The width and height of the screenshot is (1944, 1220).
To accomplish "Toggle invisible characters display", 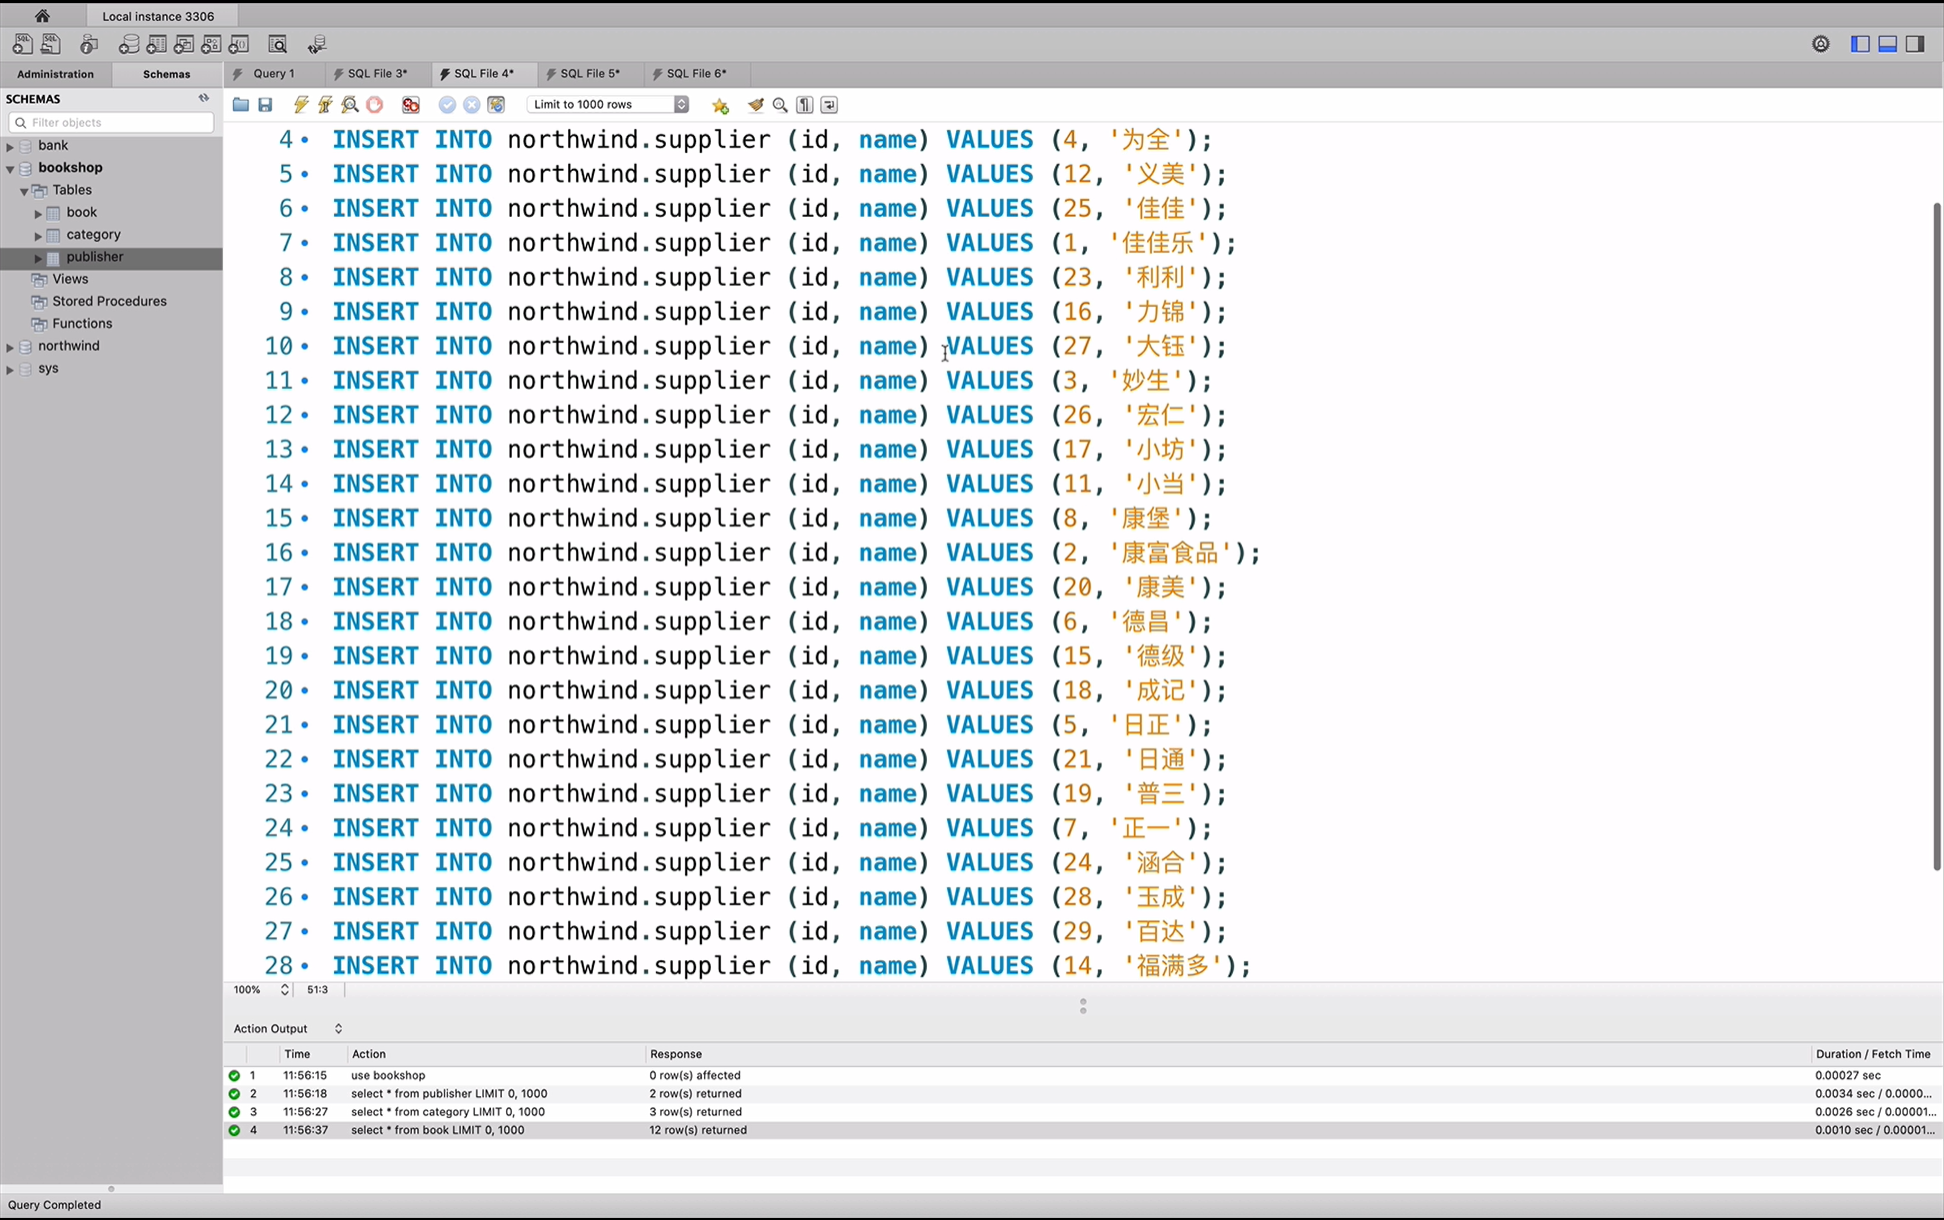I will pyautogui.click(x=805, y=105).
